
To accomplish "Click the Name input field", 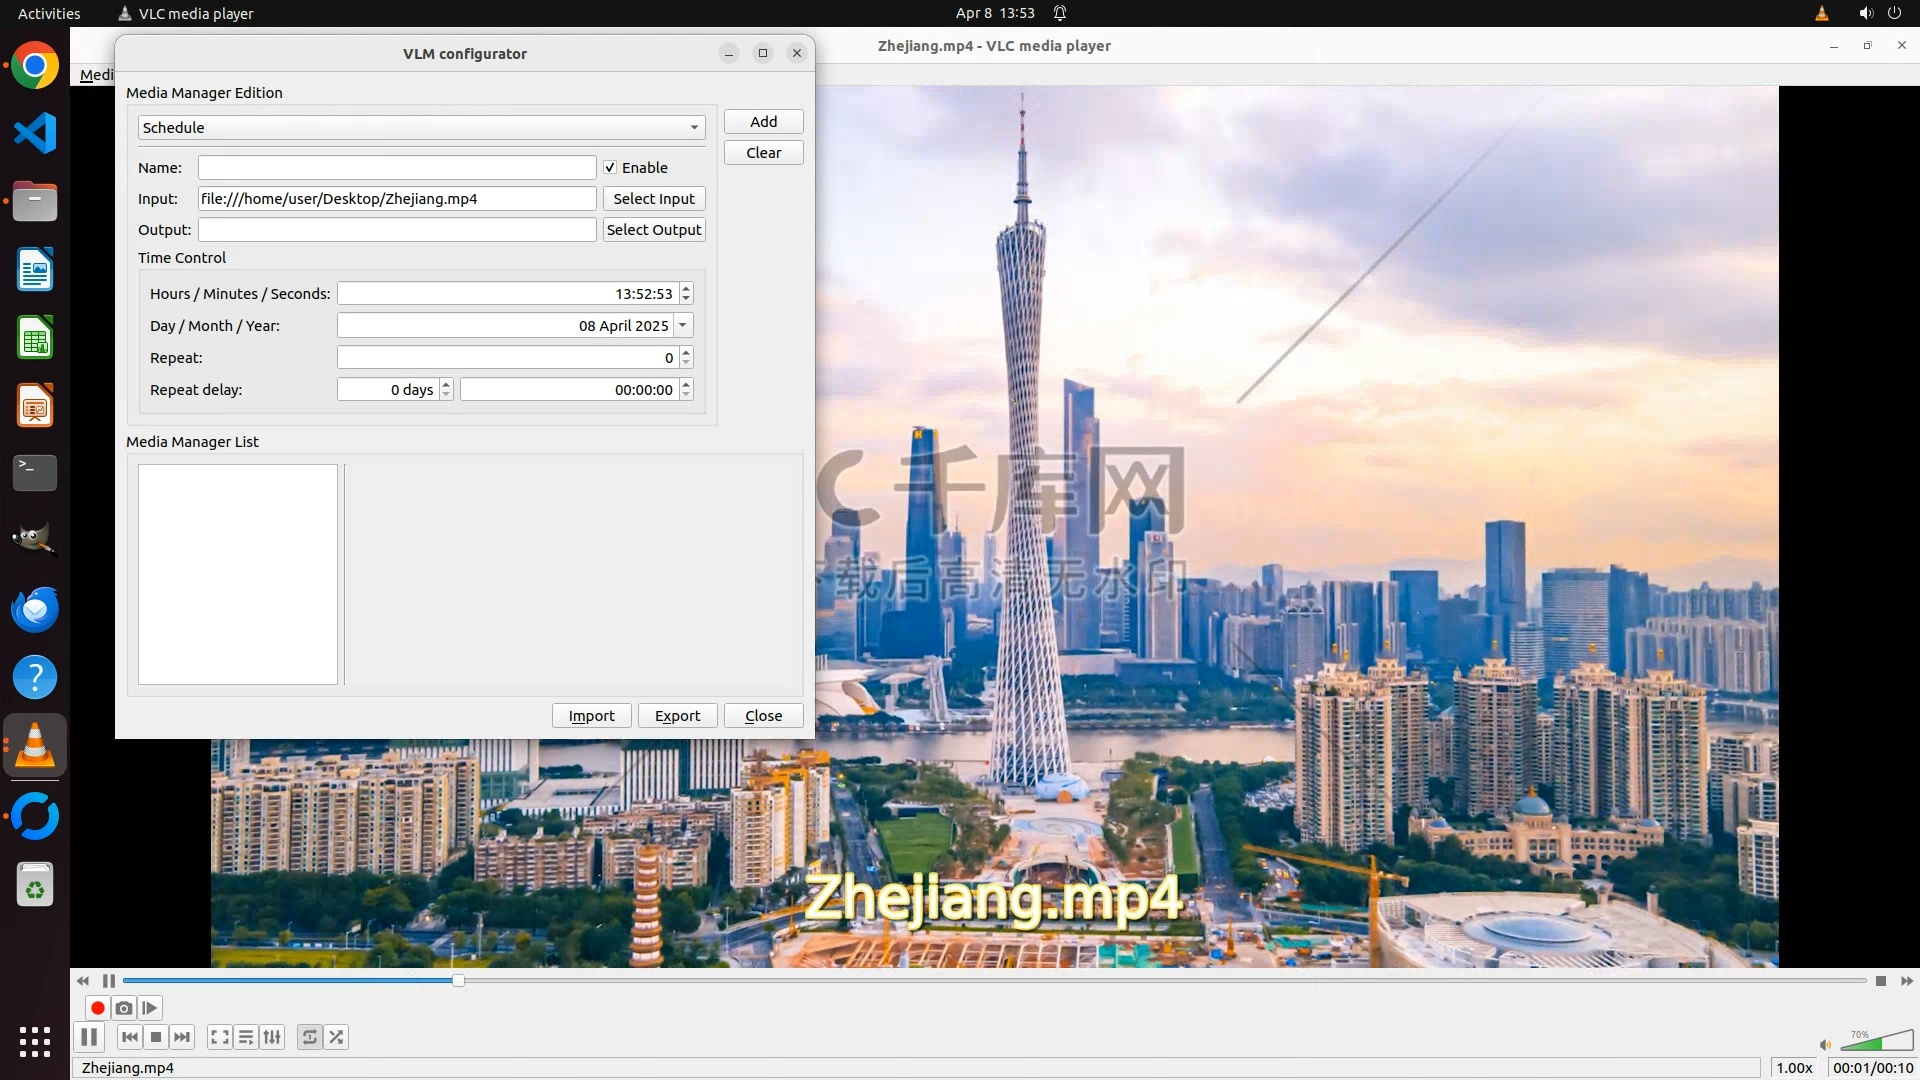I will [397, 168].
